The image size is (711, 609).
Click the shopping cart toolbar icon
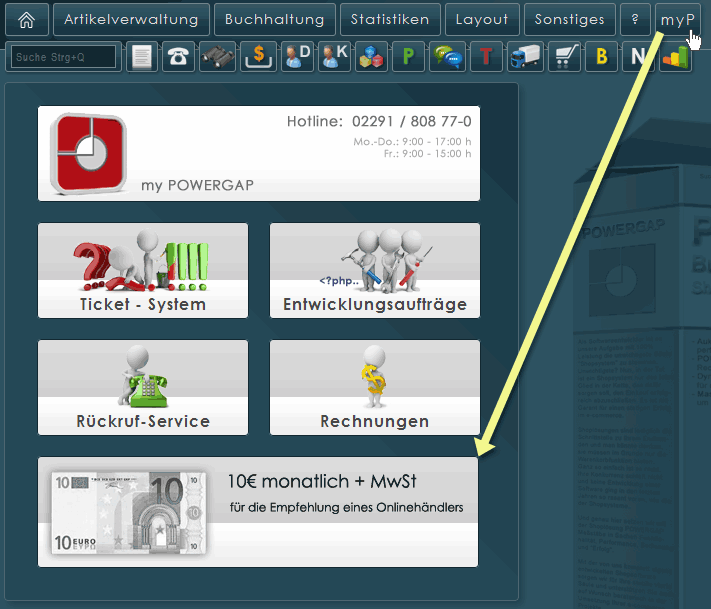(565, 57)
